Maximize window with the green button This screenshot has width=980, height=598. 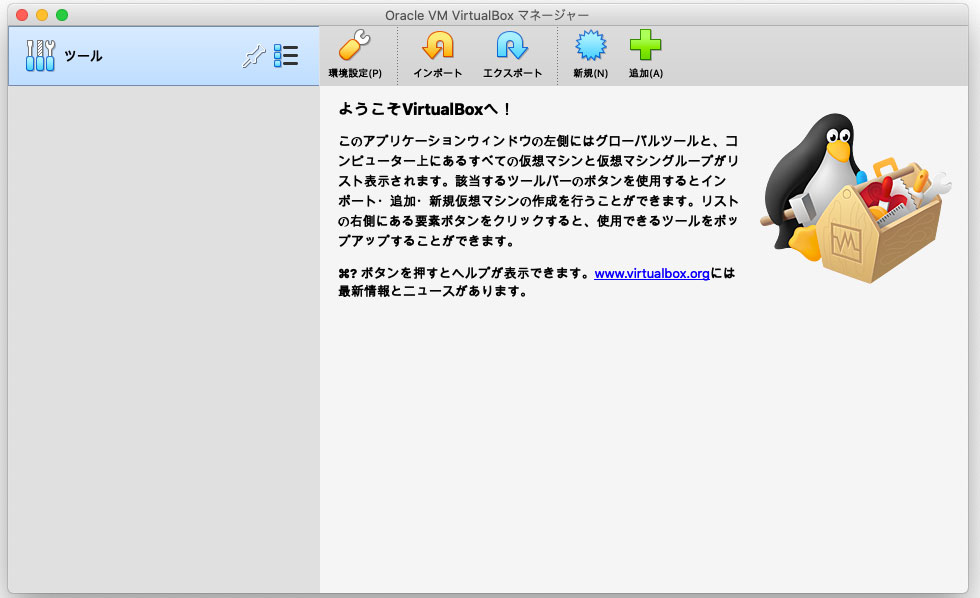pyautogui.click(x=62, y=15)
